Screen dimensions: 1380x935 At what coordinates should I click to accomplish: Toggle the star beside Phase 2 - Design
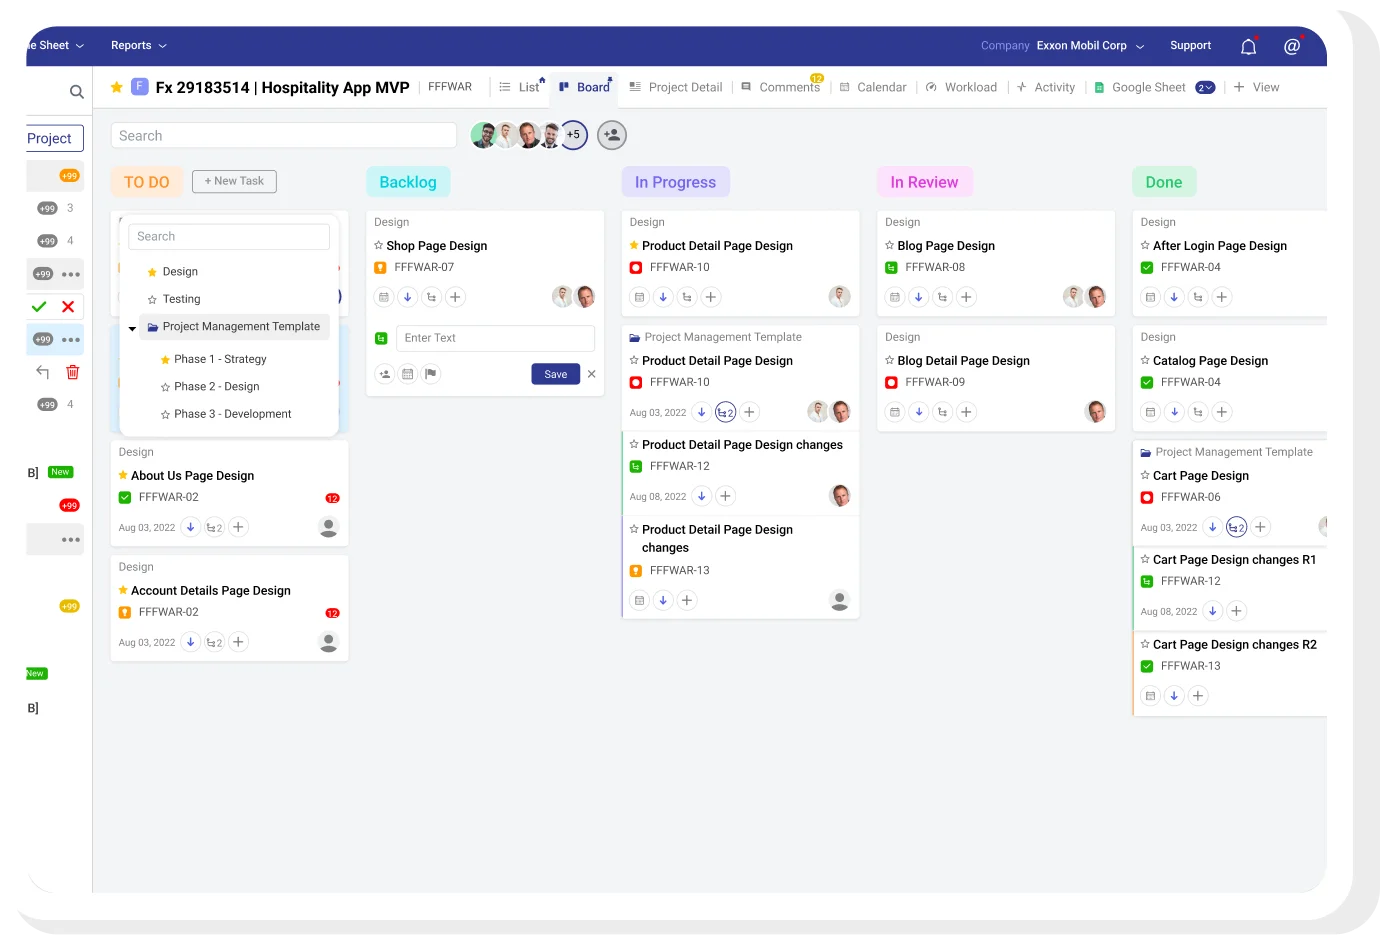point(165,387)
